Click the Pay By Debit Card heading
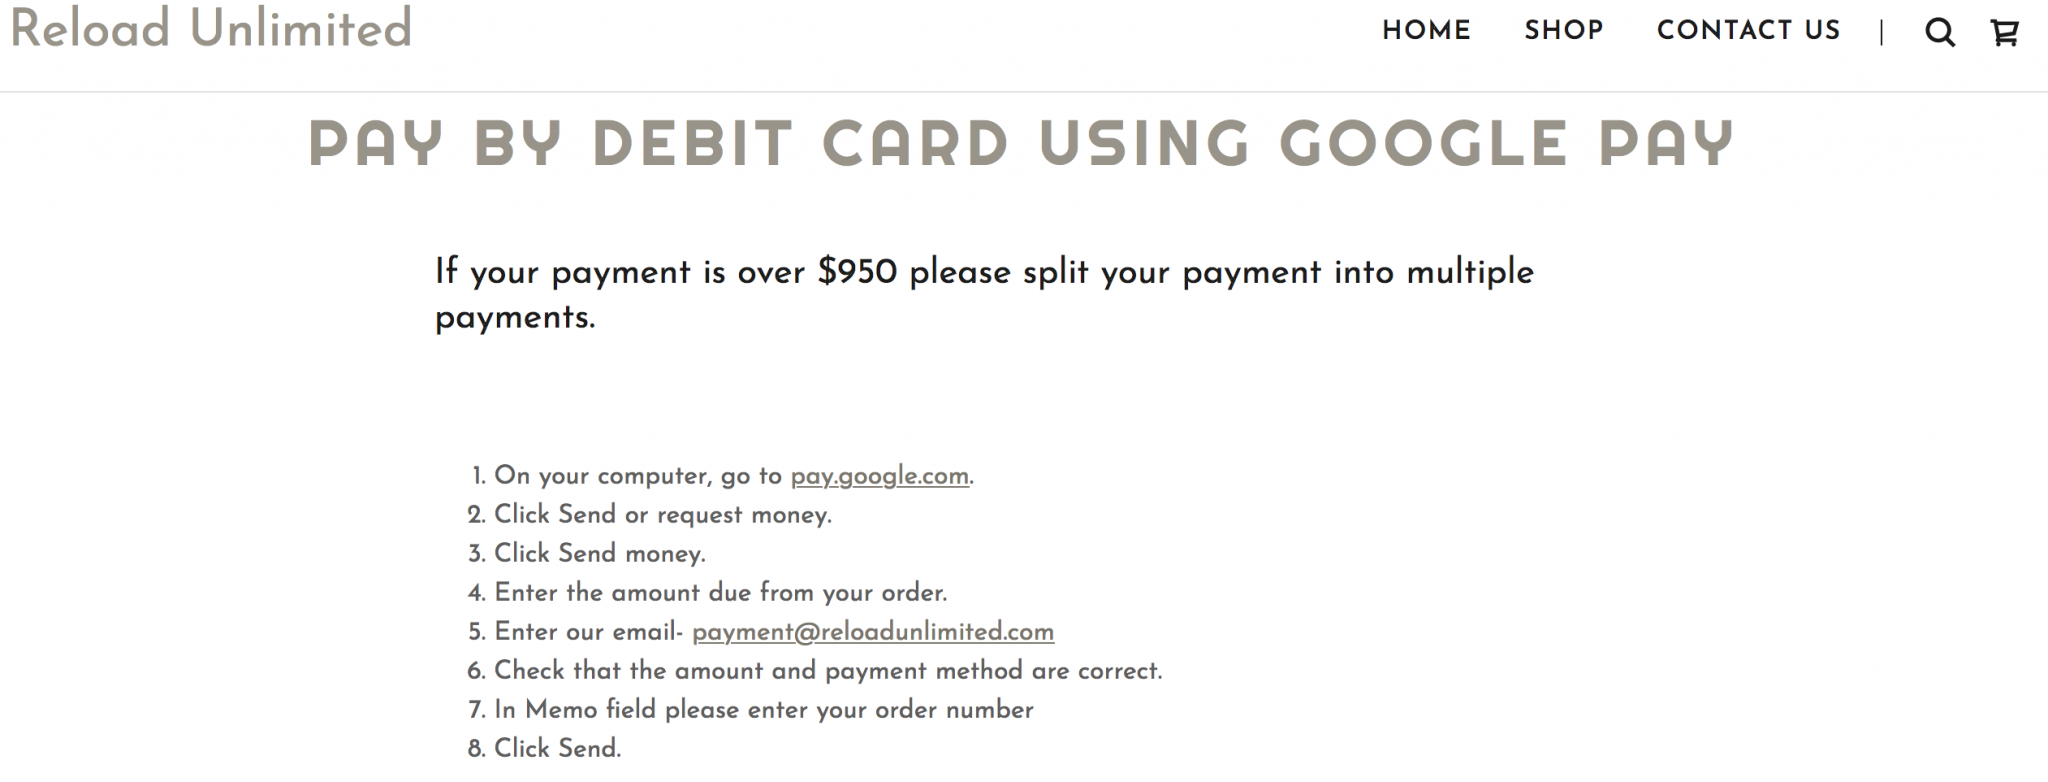 coord(1021,144)
